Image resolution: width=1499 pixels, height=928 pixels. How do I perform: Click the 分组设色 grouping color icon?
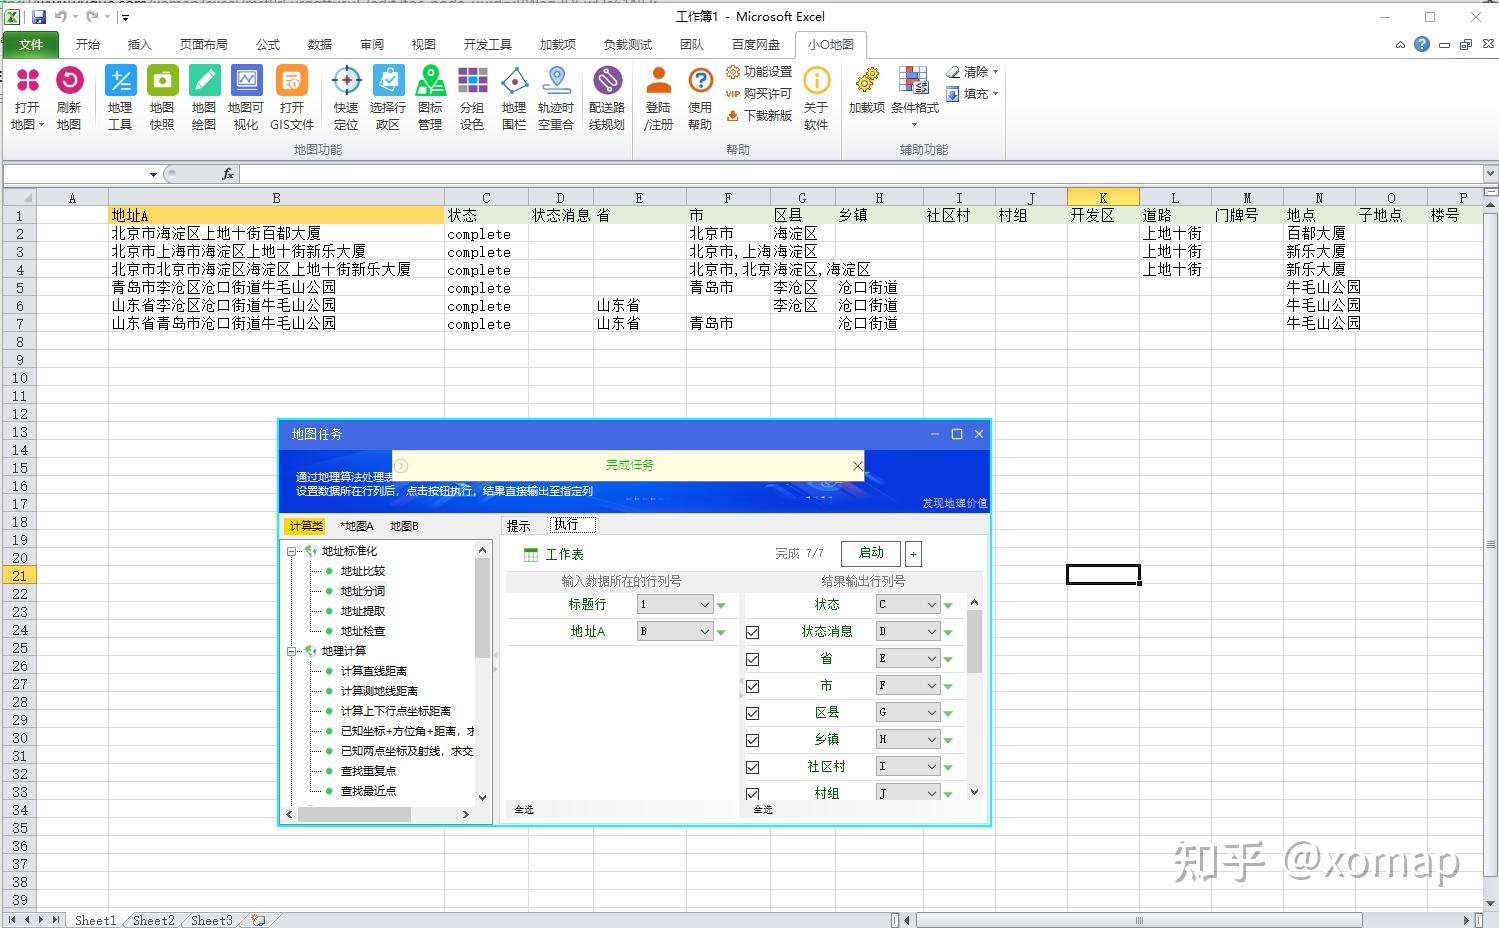[472, 97]
